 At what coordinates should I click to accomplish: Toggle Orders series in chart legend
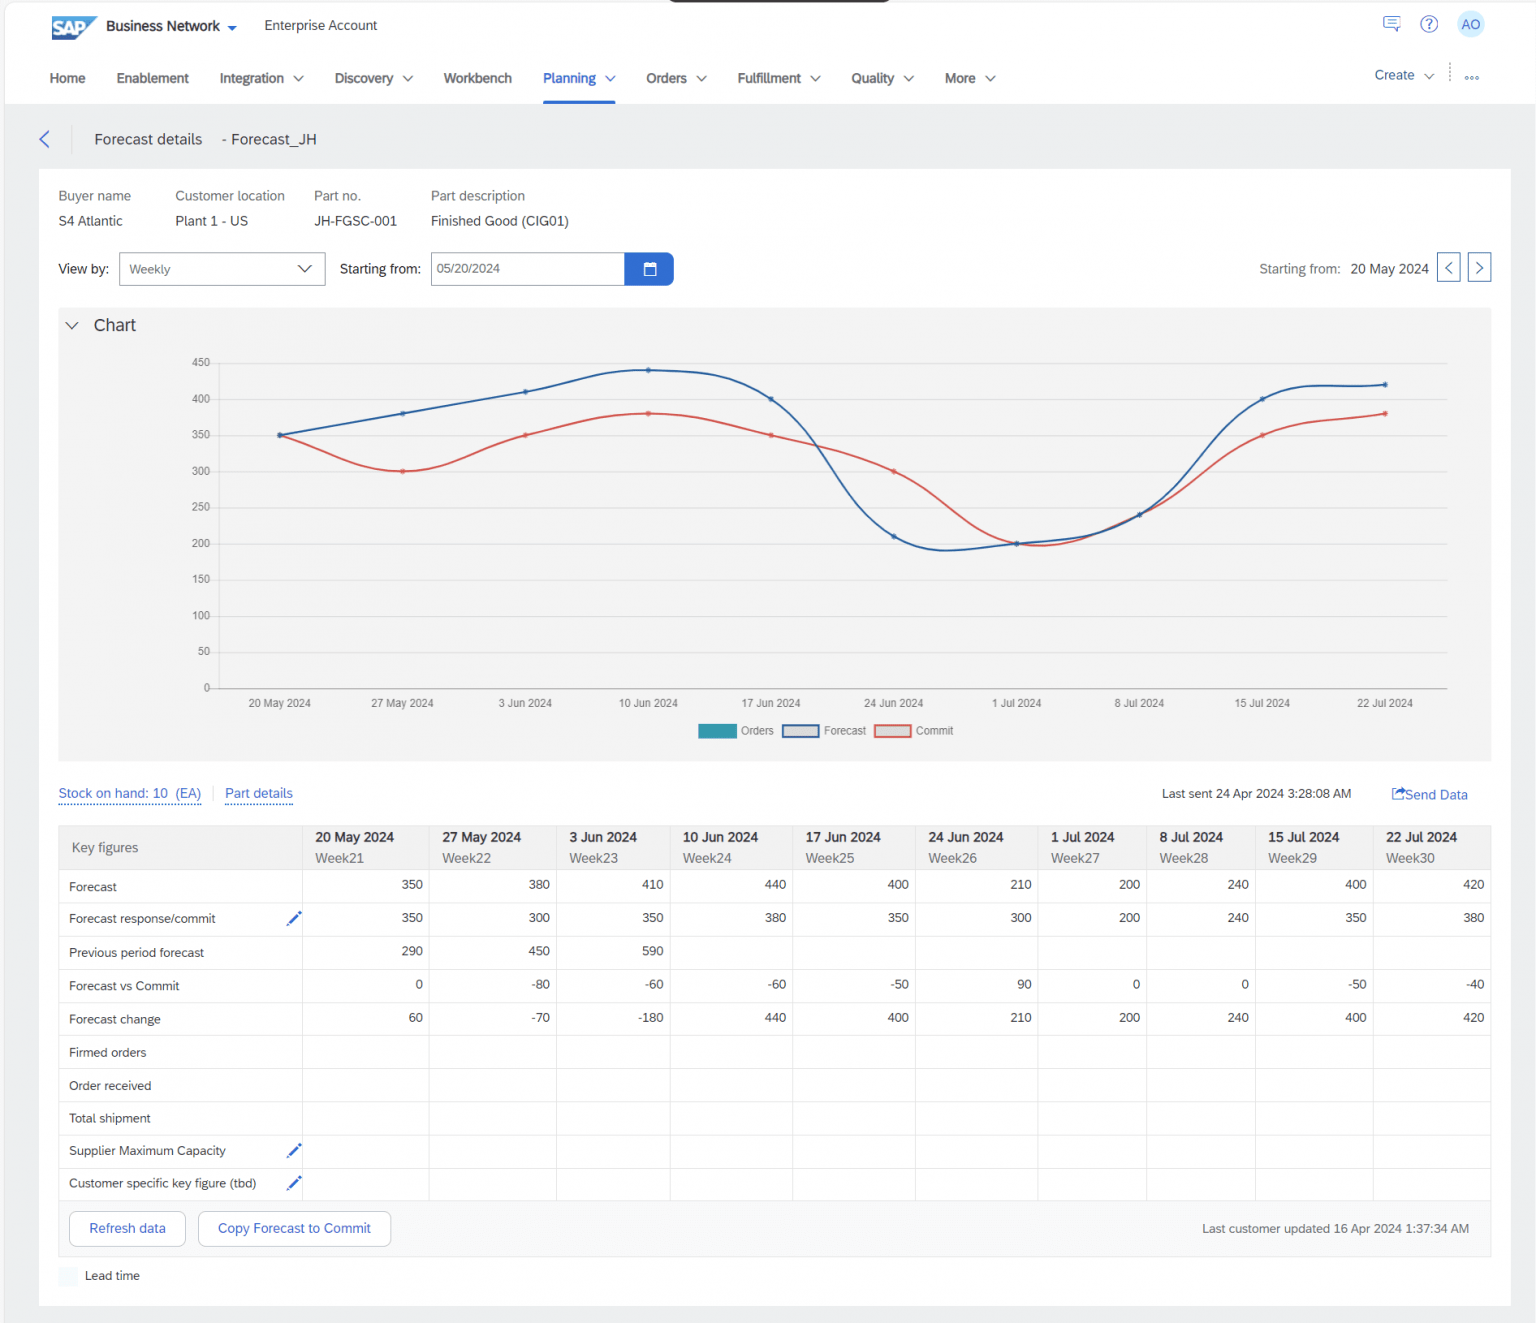[x=736, y=731]
